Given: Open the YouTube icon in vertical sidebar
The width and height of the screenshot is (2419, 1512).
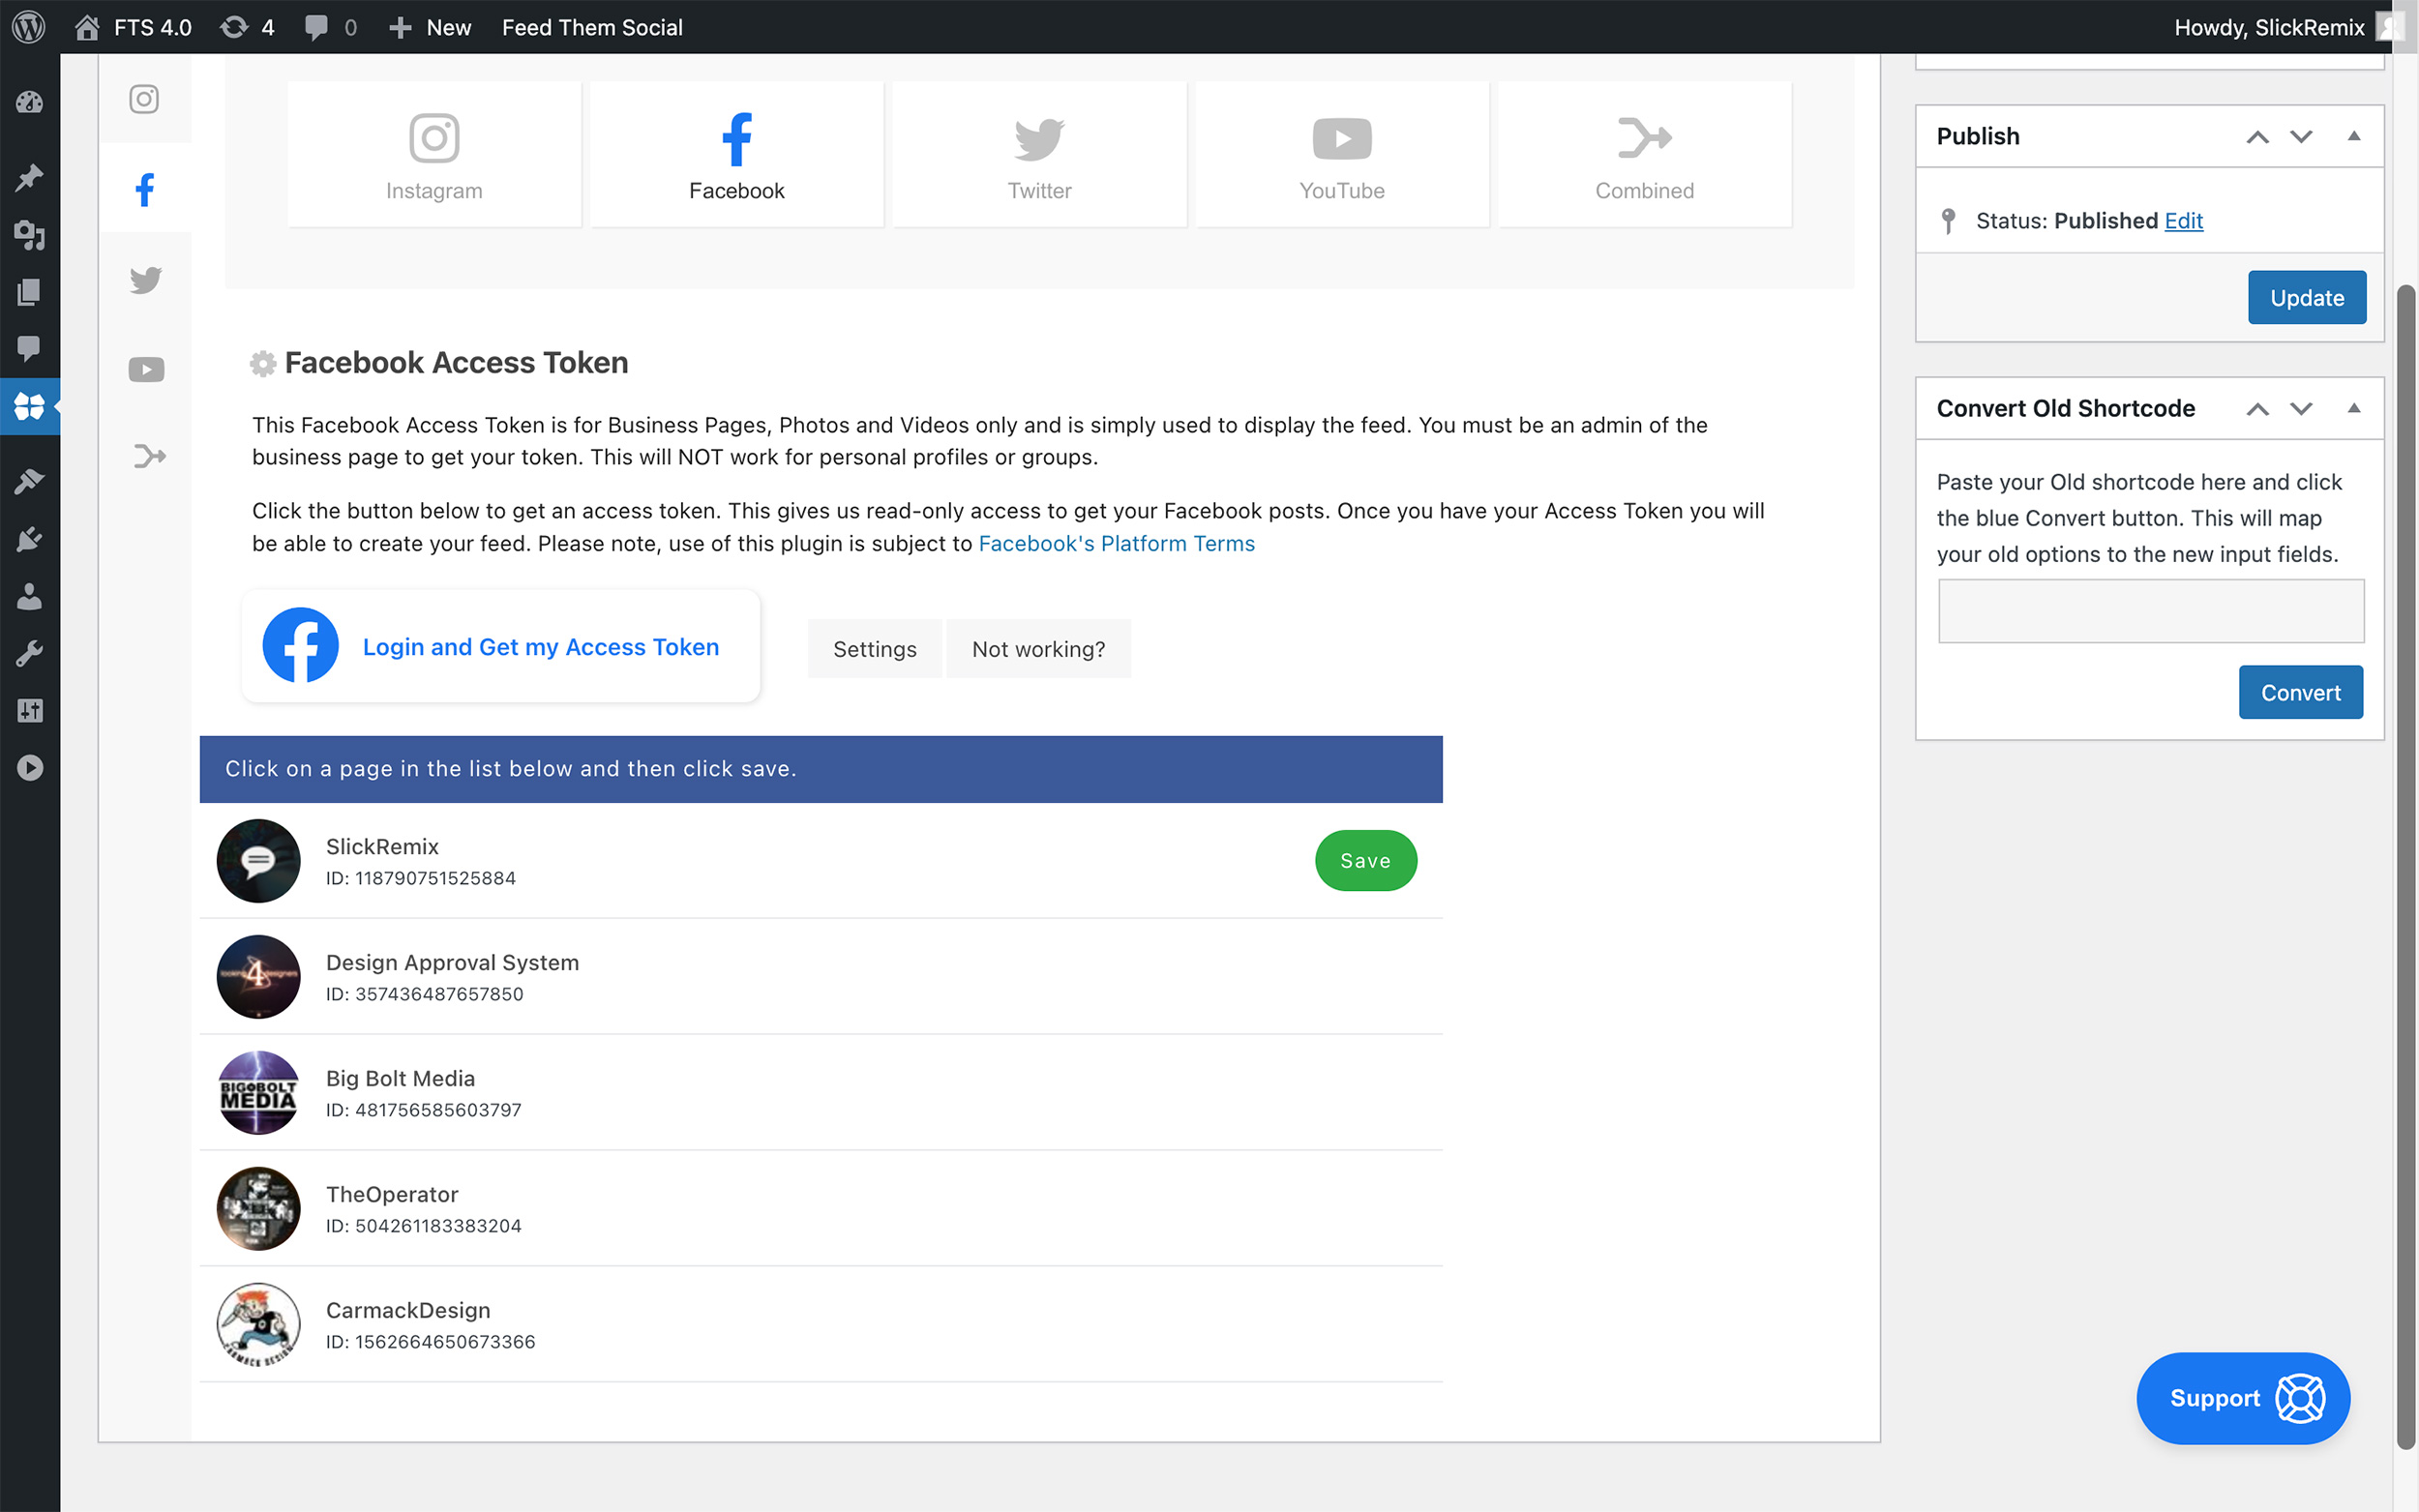Looking at the screenshot, I should 146,370.
